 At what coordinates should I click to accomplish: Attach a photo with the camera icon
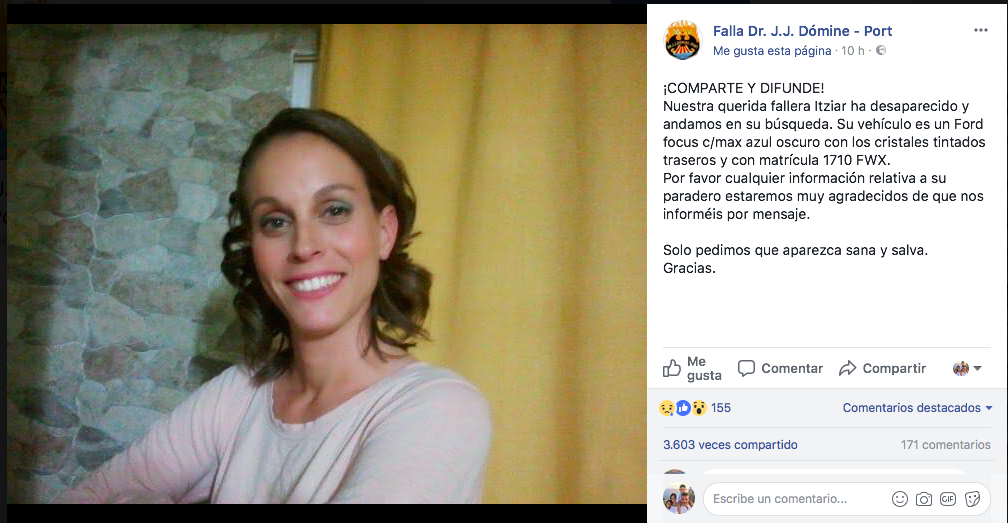point(924,499)
